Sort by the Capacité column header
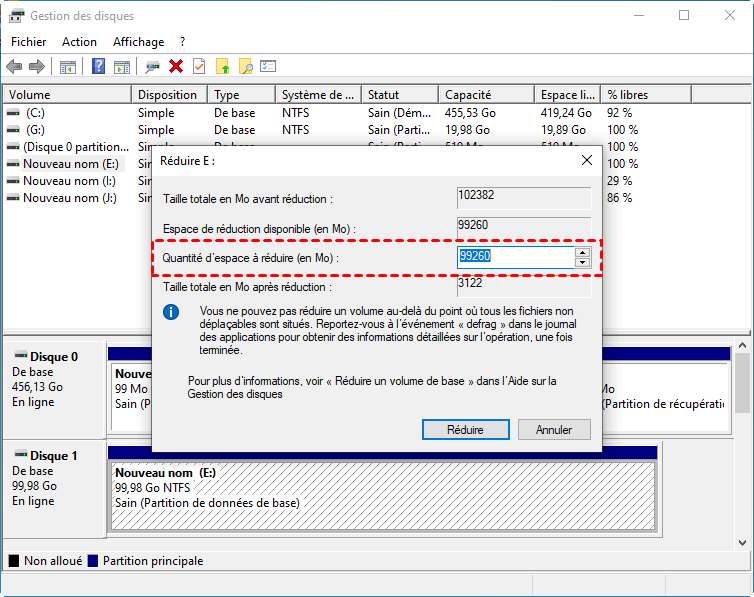Image resolution: width=754 pixels, height=597 pixels. coord(487,95)
